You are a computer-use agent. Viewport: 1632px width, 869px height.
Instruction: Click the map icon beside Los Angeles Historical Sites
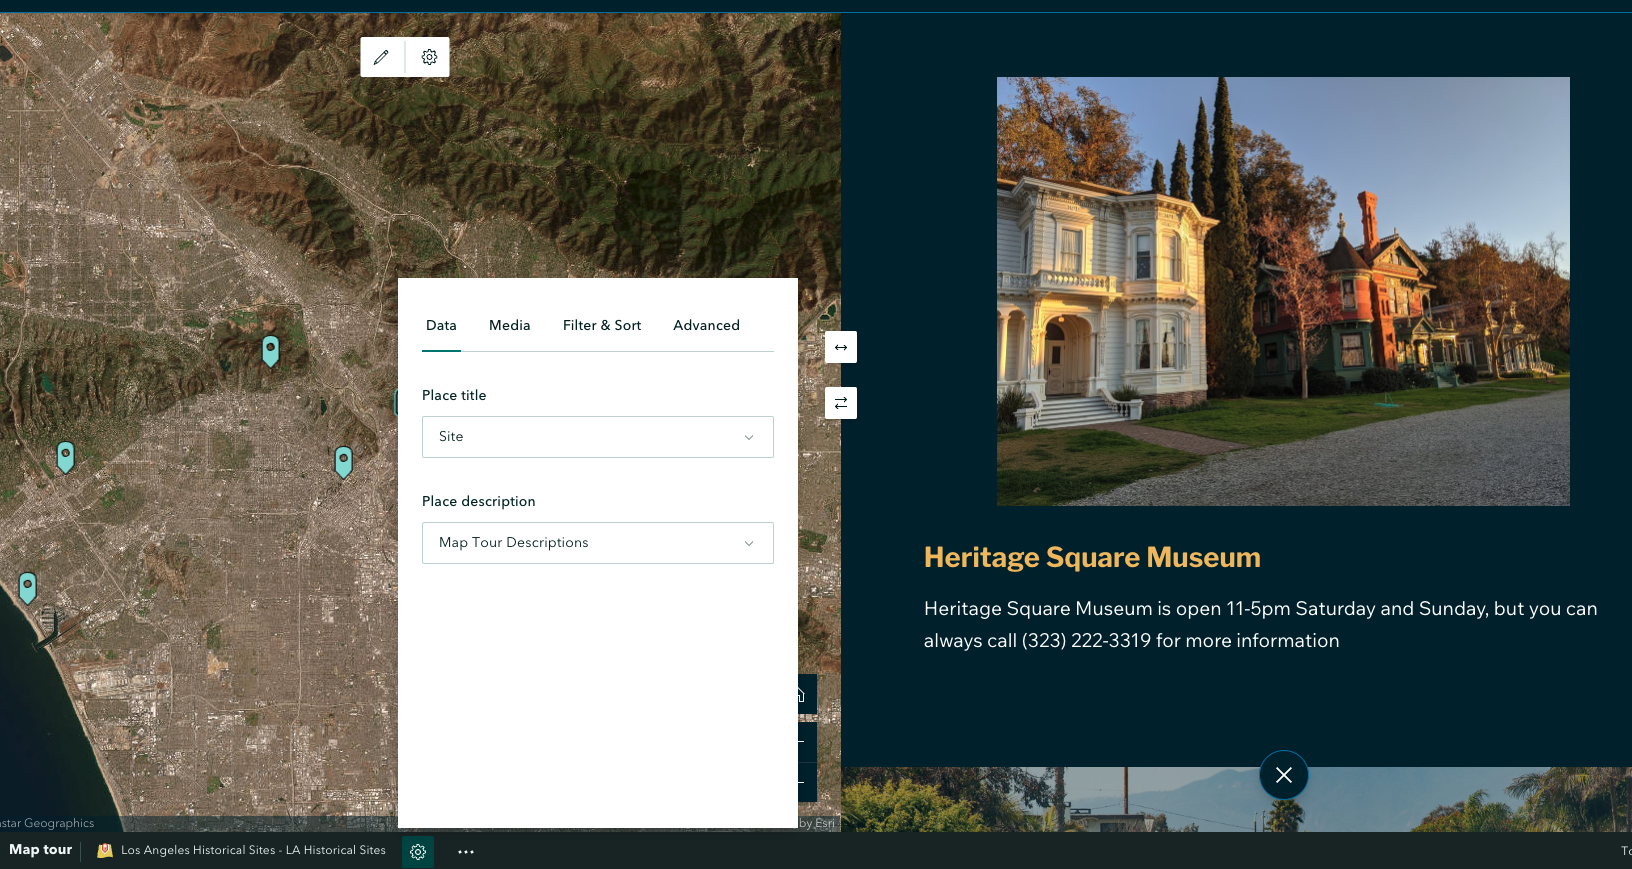[x=105, y=851]
